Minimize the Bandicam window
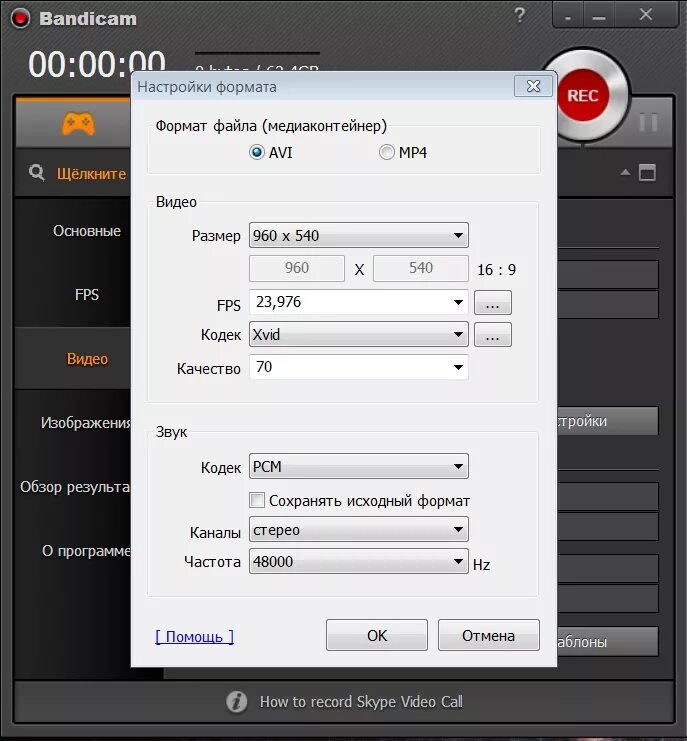Viewport: 687px width, 741px height. [599, 17]
